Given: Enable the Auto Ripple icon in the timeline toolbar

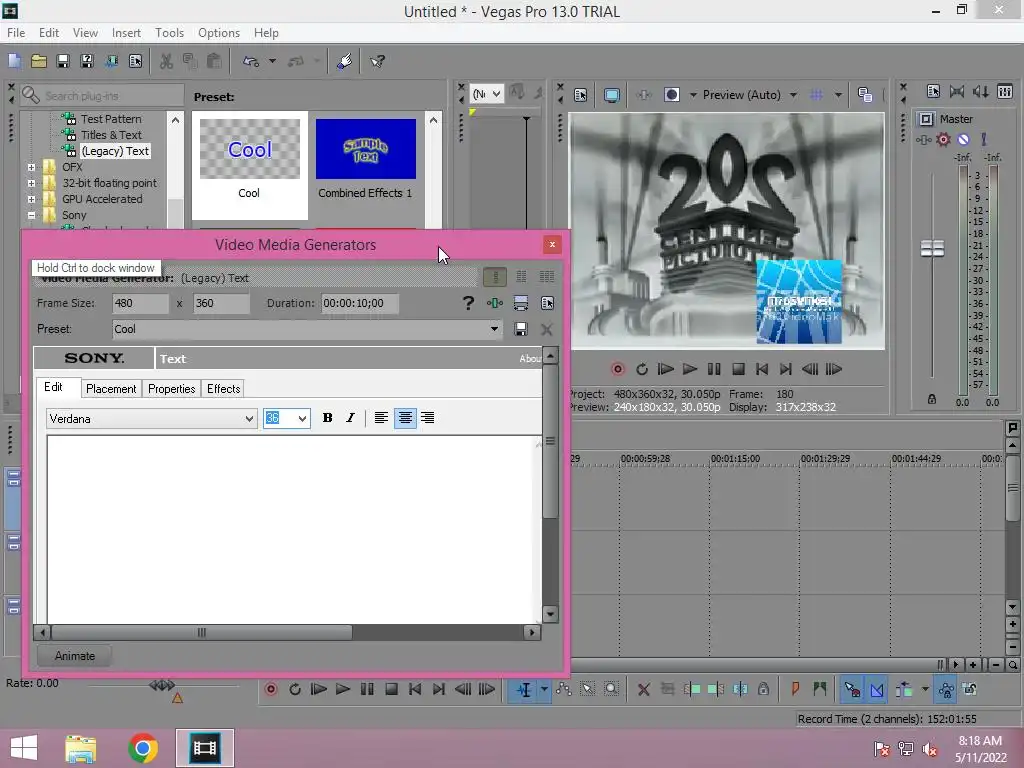Looking at the screenshot, I should point(903,690).
